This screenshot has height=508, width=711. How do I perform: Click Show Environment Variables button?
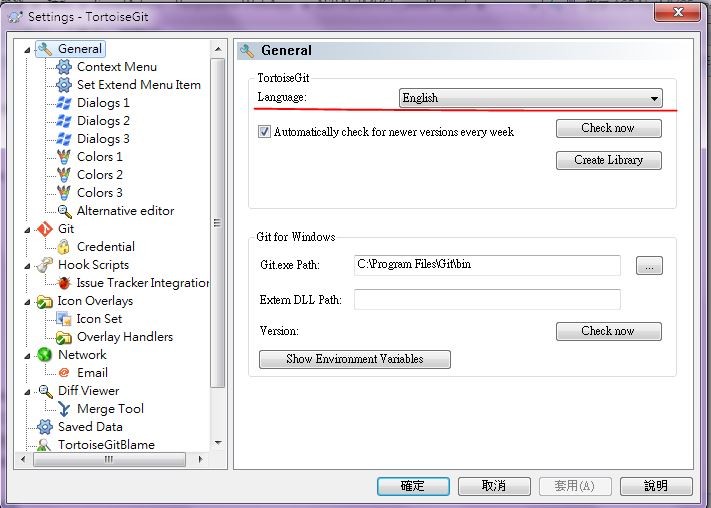[355, 359]
